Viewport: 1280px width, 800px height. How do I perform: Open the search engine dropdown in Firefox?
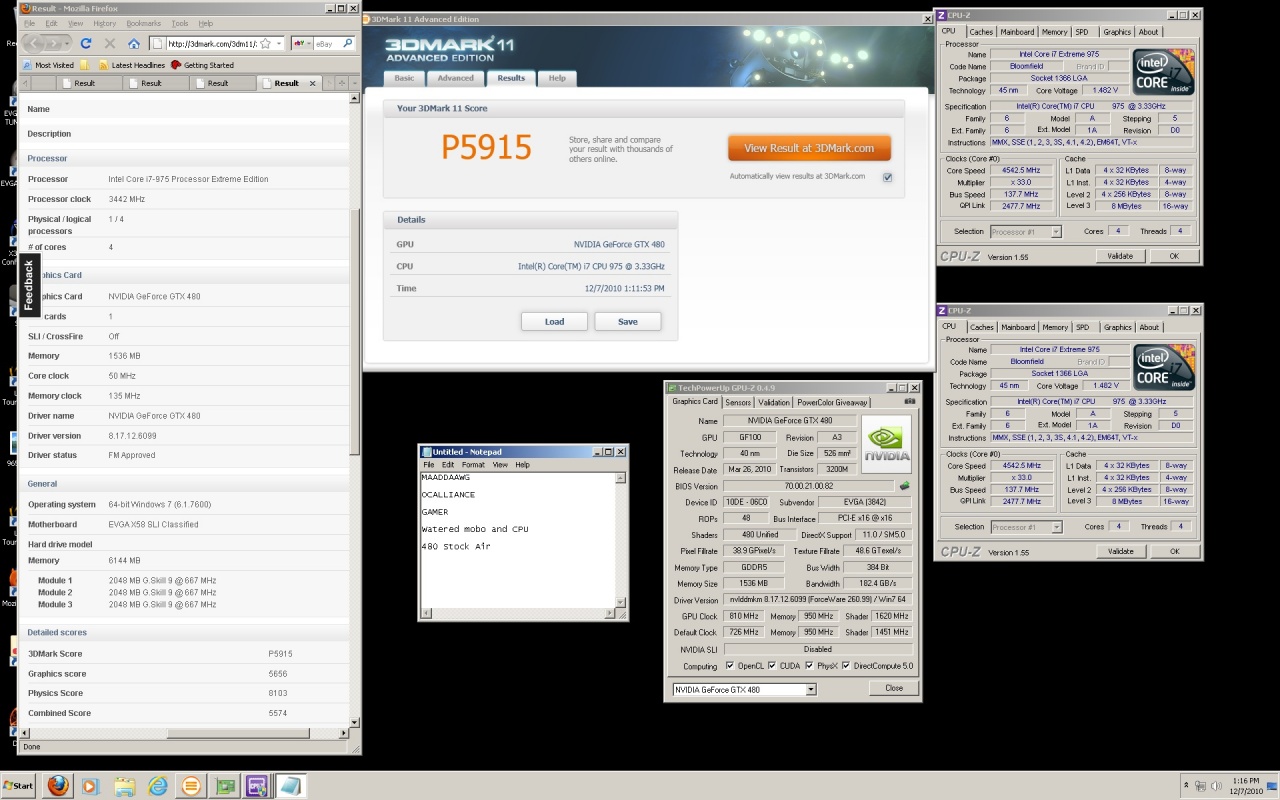coord(301,43)
